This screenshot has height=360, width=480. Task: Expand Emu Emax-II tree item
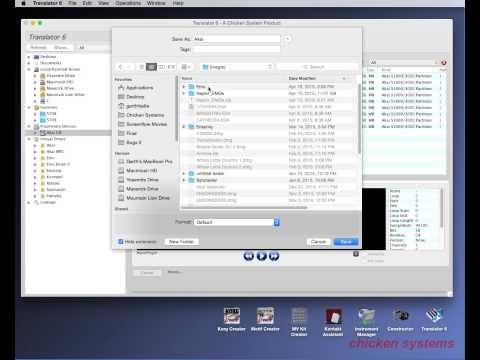(x=35, y=164)
